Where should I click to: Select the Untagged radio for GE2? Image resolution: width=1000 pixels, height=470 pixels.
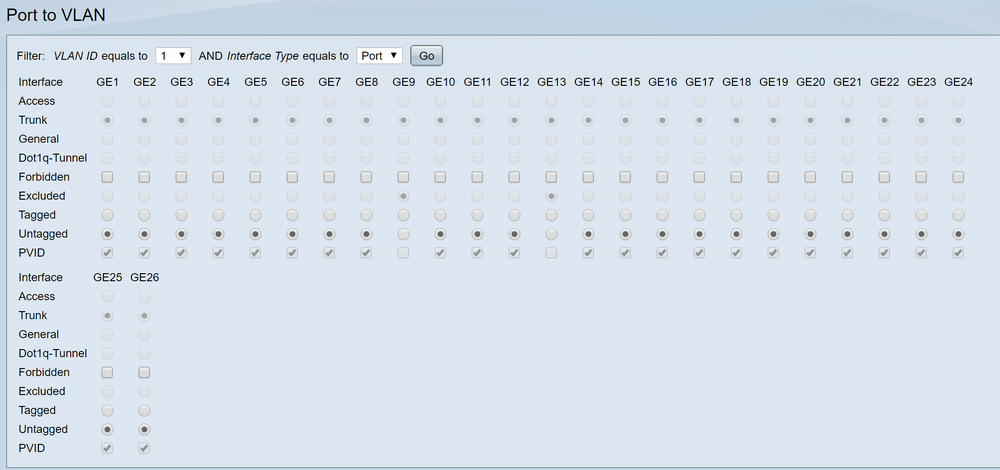click(x=145, y=234)
